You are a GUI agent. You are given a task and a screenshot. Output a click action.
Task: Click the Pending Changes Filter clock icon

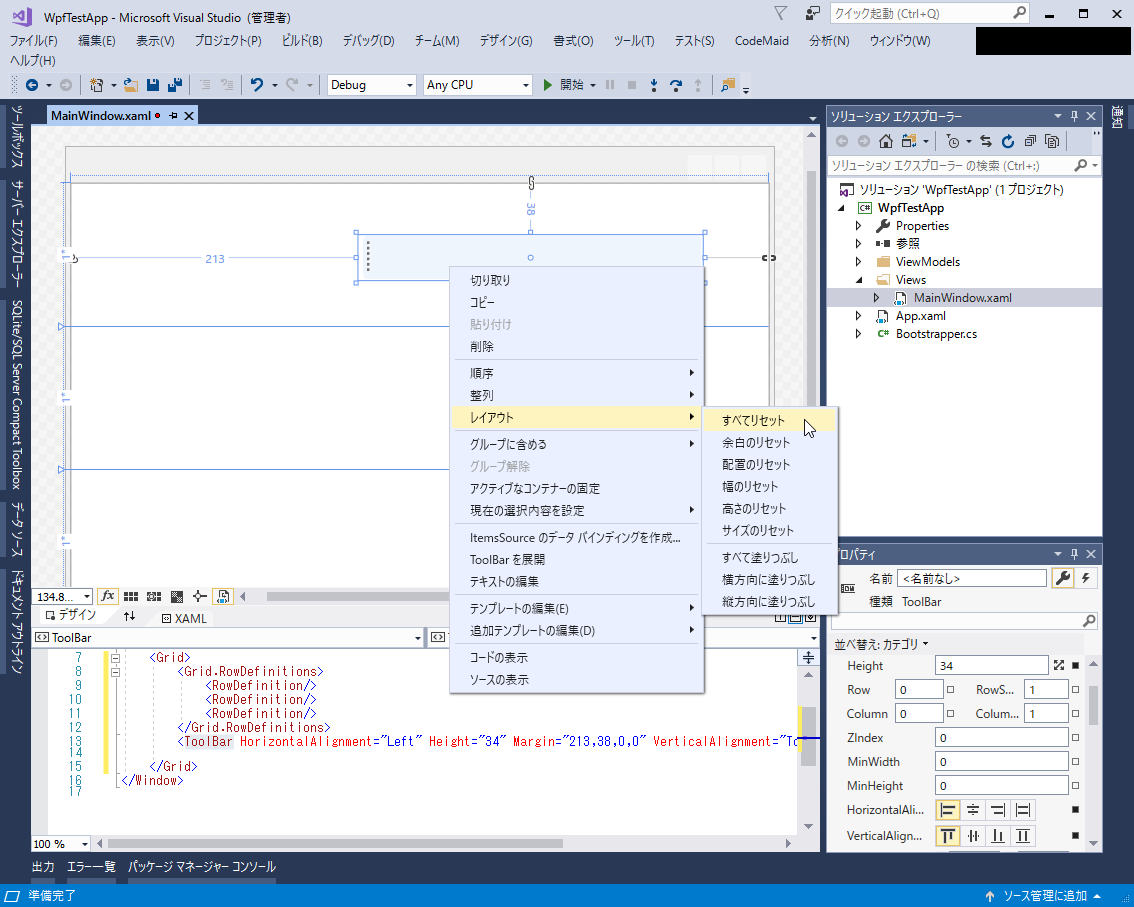pyautogui.click(x=953, y=142)
